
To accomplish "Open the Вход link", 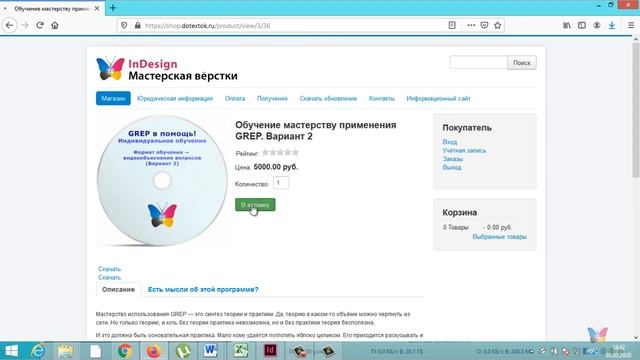I will (450, 142).
